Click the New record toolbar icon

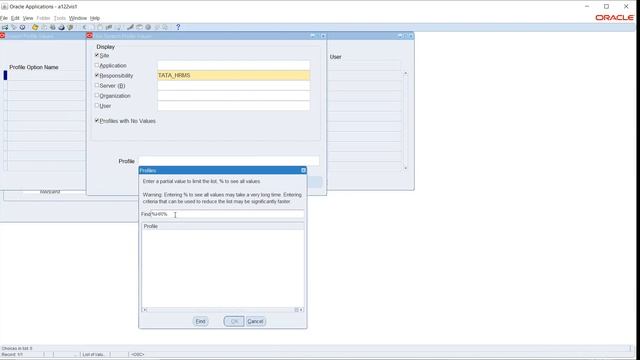[x=5, y=27]
